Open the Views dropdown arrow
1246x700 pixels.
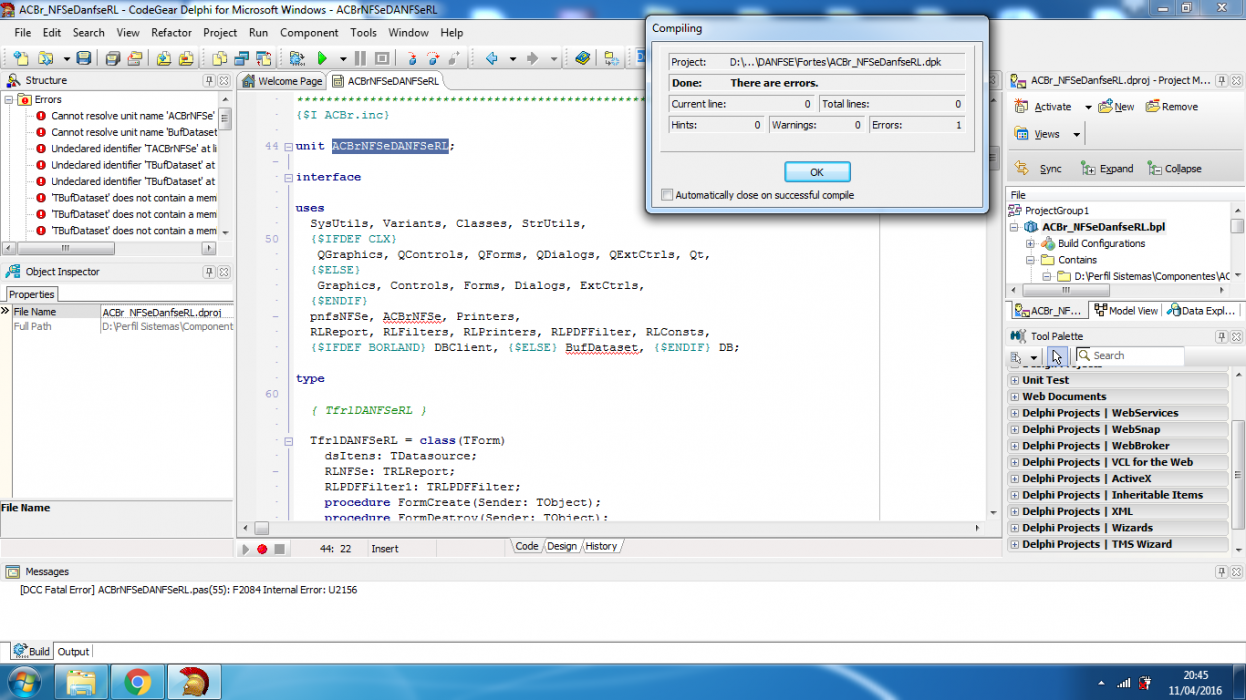[x=1077, y=134]
